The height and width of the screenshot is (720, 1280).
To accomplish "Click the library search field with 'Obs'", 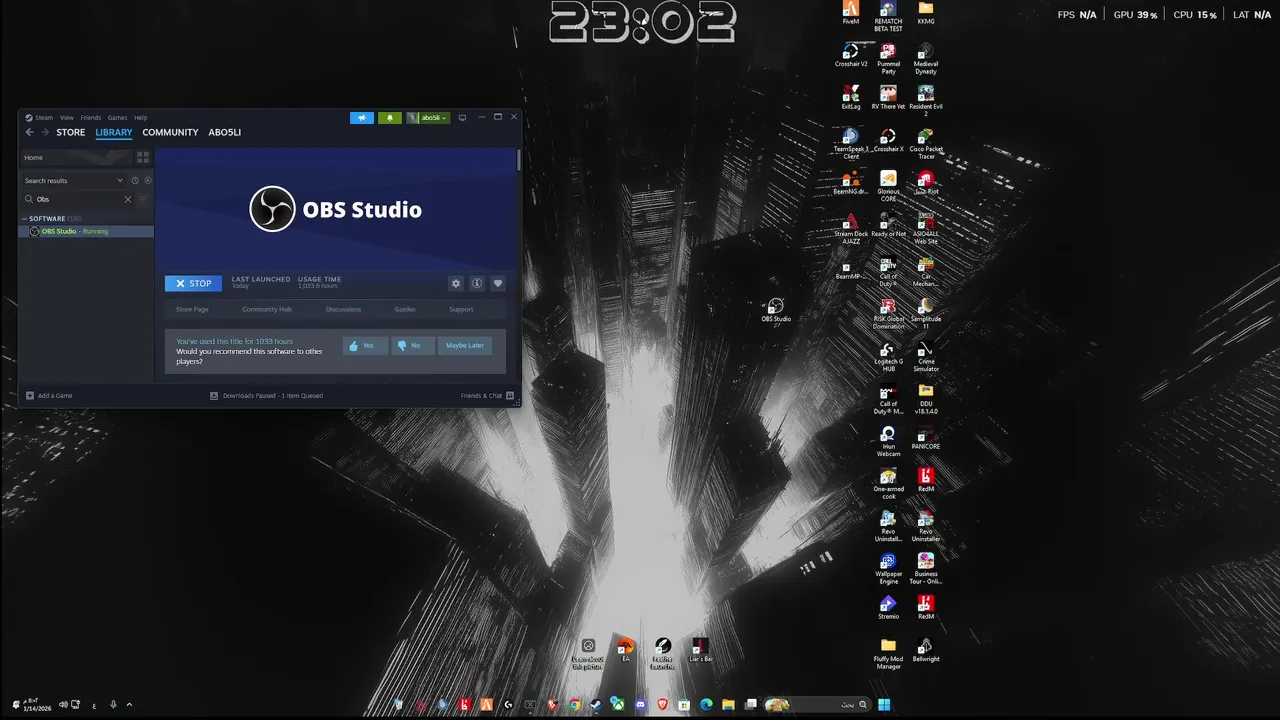I will coord(78,199).
